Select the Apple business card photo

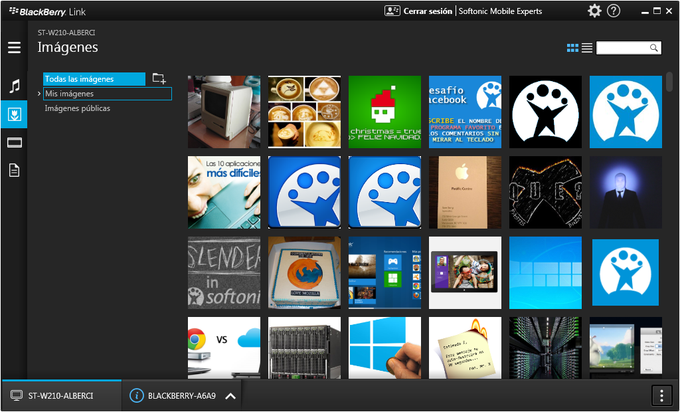click(x=465, y=192)
